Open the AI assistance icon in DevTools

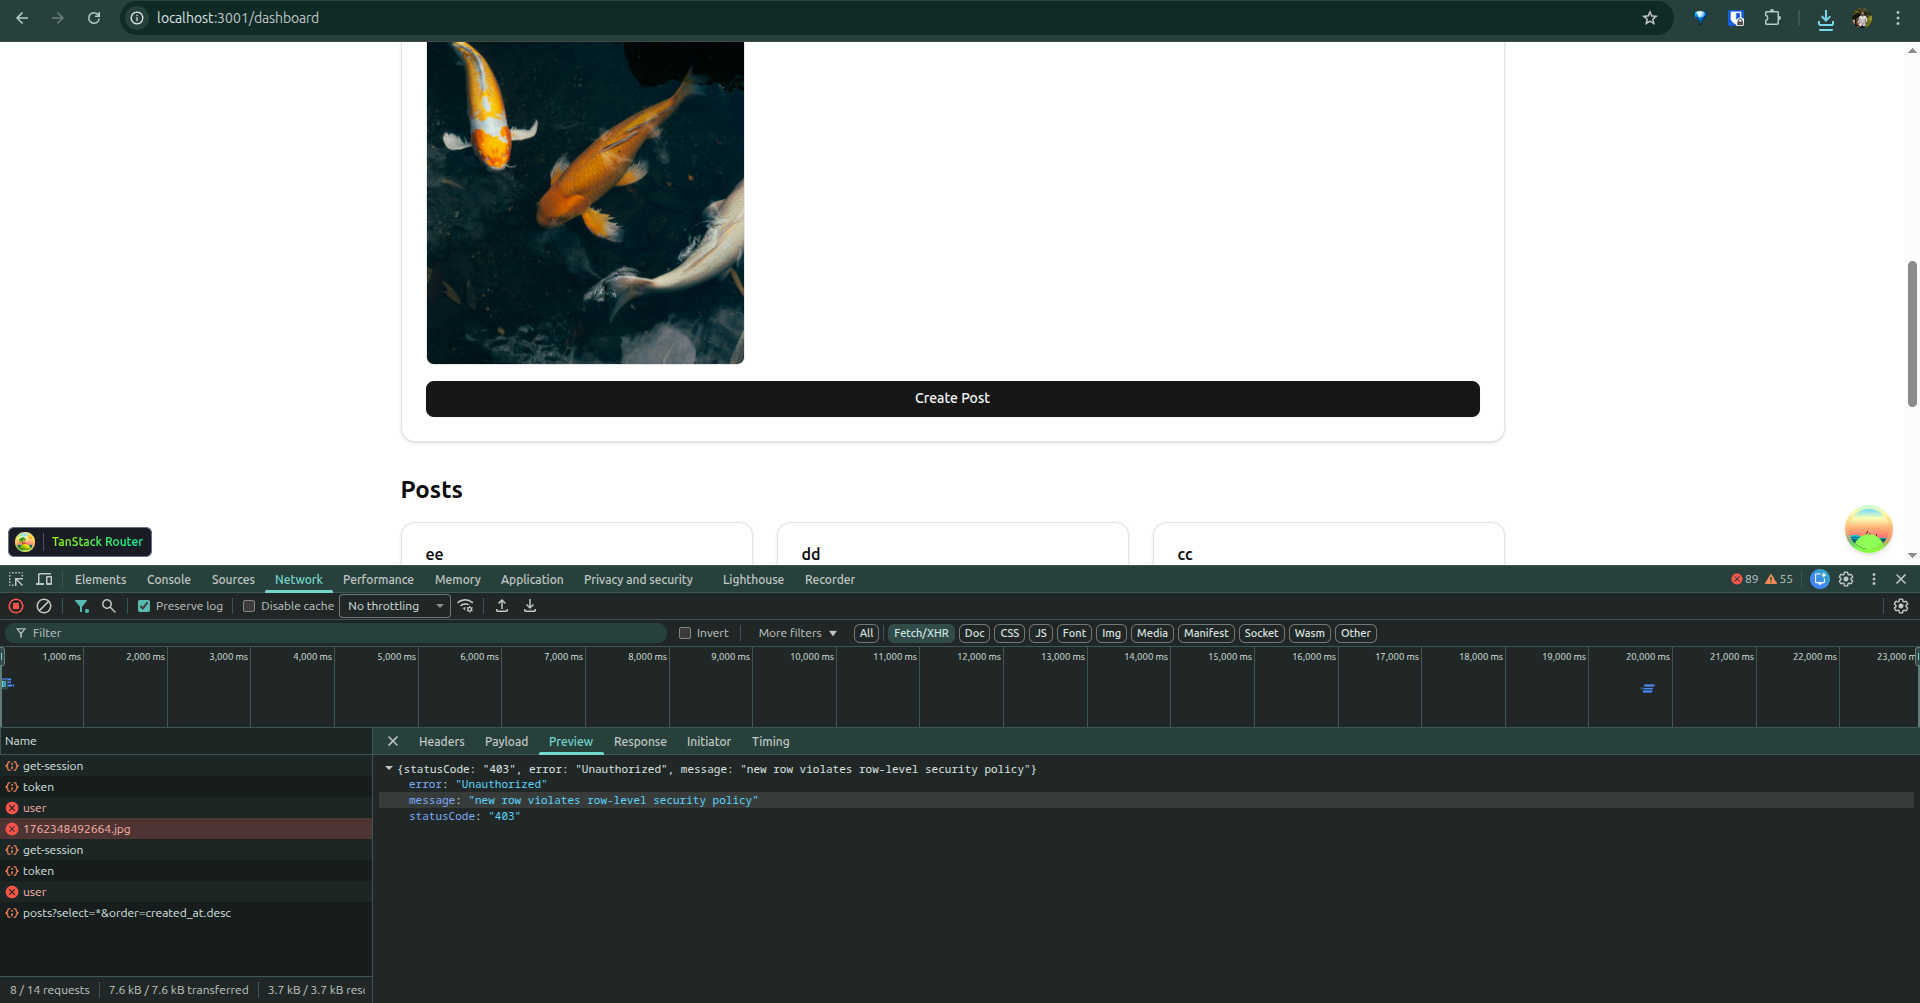(1820, 579)
